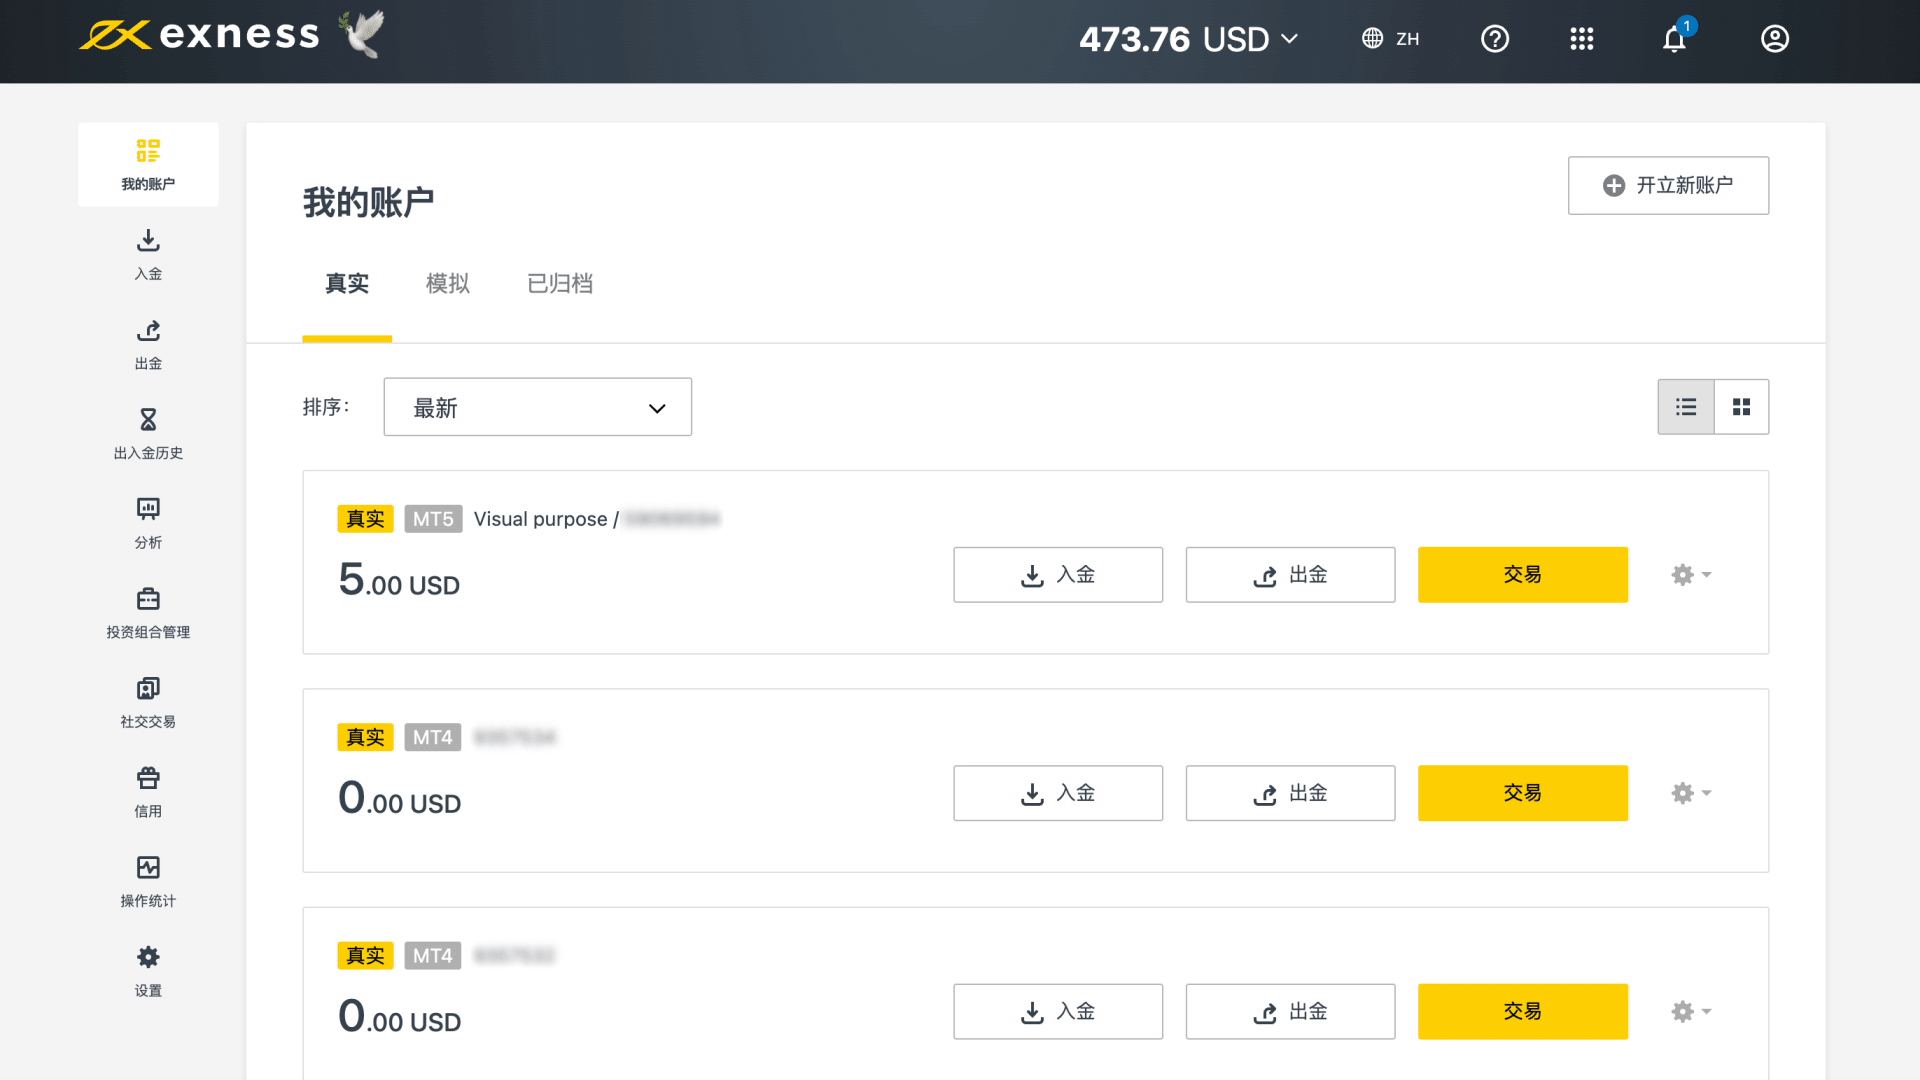Screen dimensions: 1920x1080
Task: Switch to the 已归档 archived tab
Action: (560, 284)
